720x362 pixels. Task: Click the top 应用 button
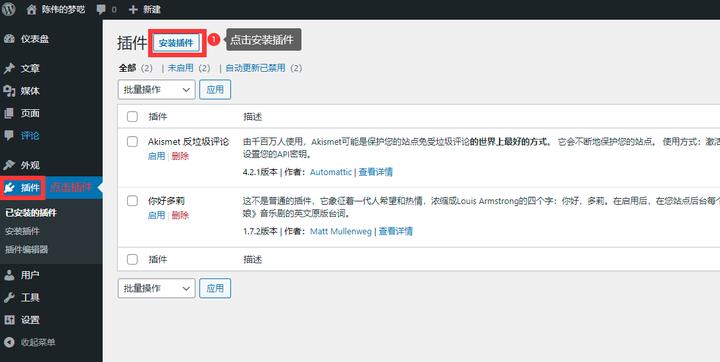[x=215, y=90]
